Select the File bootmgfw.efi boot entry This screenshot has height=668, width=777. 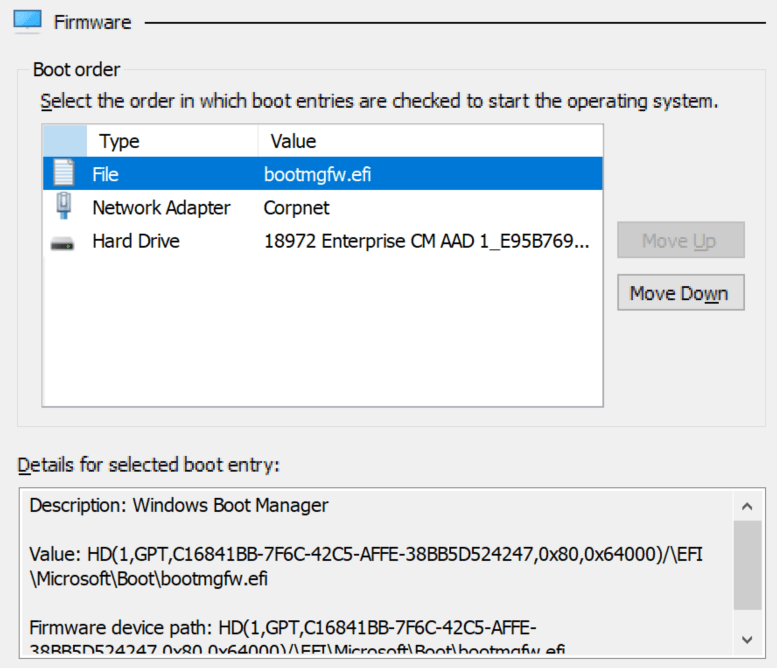[x=323, y=173]
